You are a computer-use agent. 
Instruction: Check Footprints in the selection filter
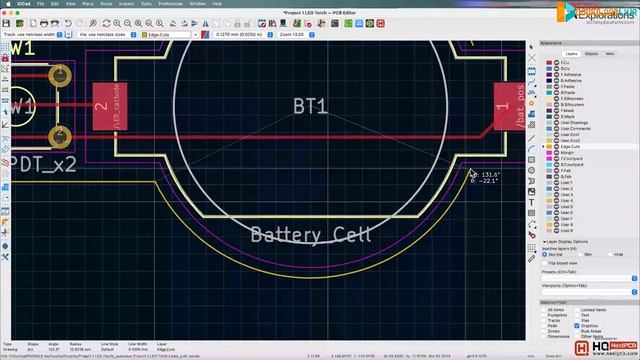tap(544, 315)
